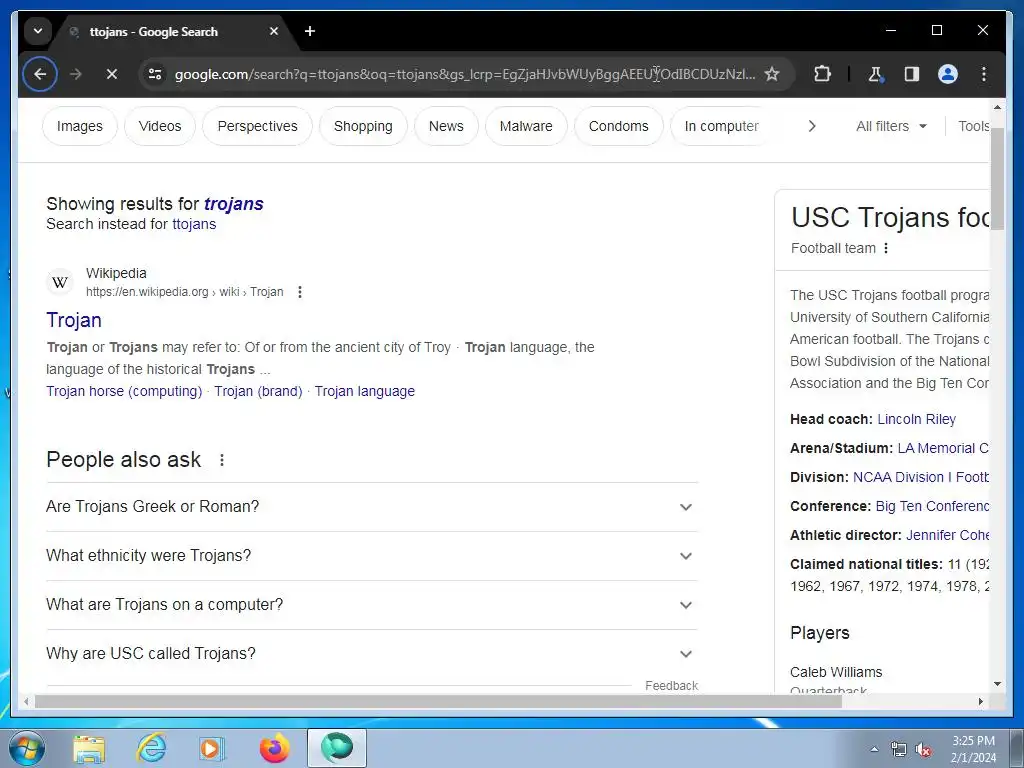Viewport: 1024px width, 768px height.
Task: Open NCAA Division I link
Action: point(921,477)
